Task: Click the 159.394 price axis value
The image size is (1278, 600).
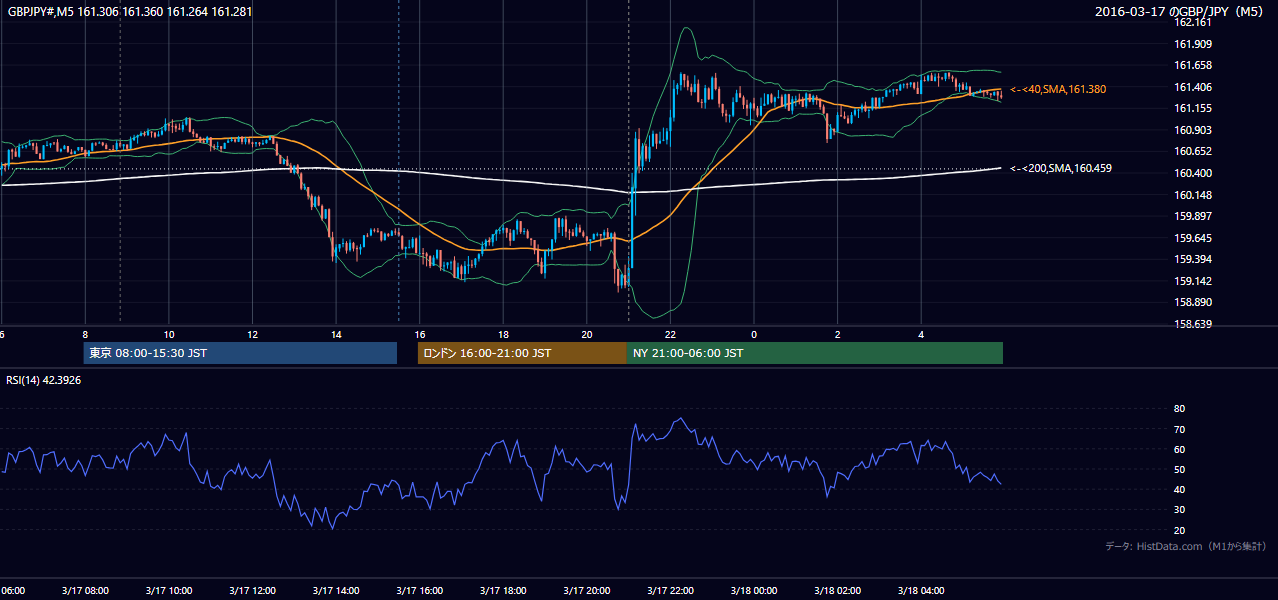Action: tap(1193, 259)
